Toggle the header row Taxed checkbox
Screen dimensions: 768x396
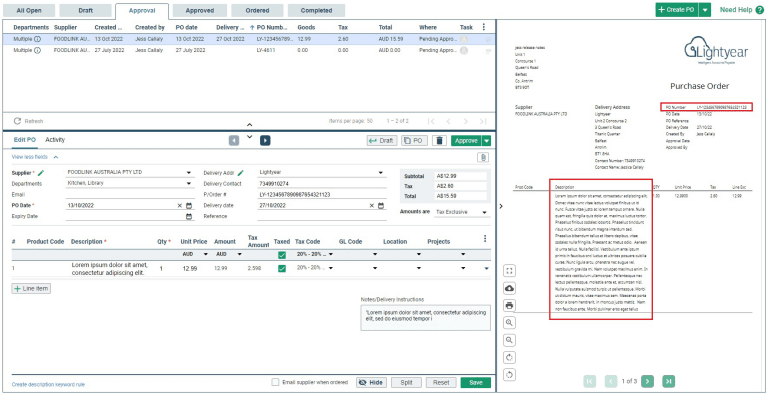click(282, 255)
